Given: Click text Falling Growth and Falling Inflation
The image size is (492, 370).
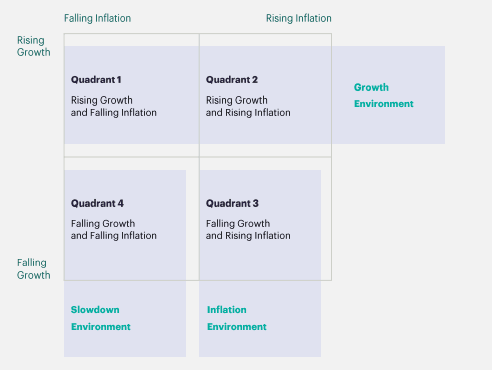Looking at the screenshot, I should 114,229.
